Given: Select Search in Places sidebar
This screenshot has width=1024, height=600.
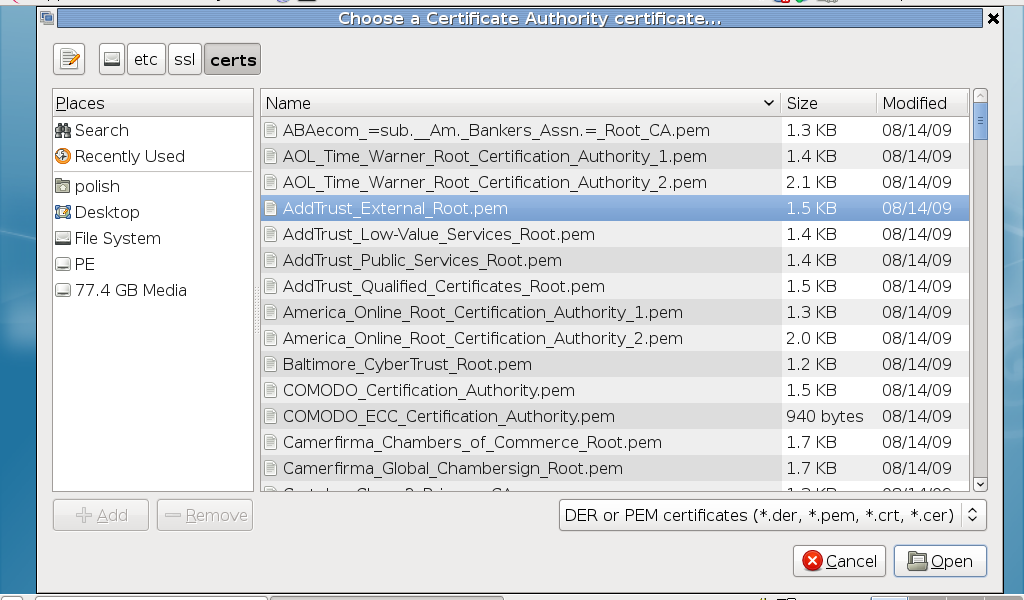Looking at the screenshot, I should 101,130.
